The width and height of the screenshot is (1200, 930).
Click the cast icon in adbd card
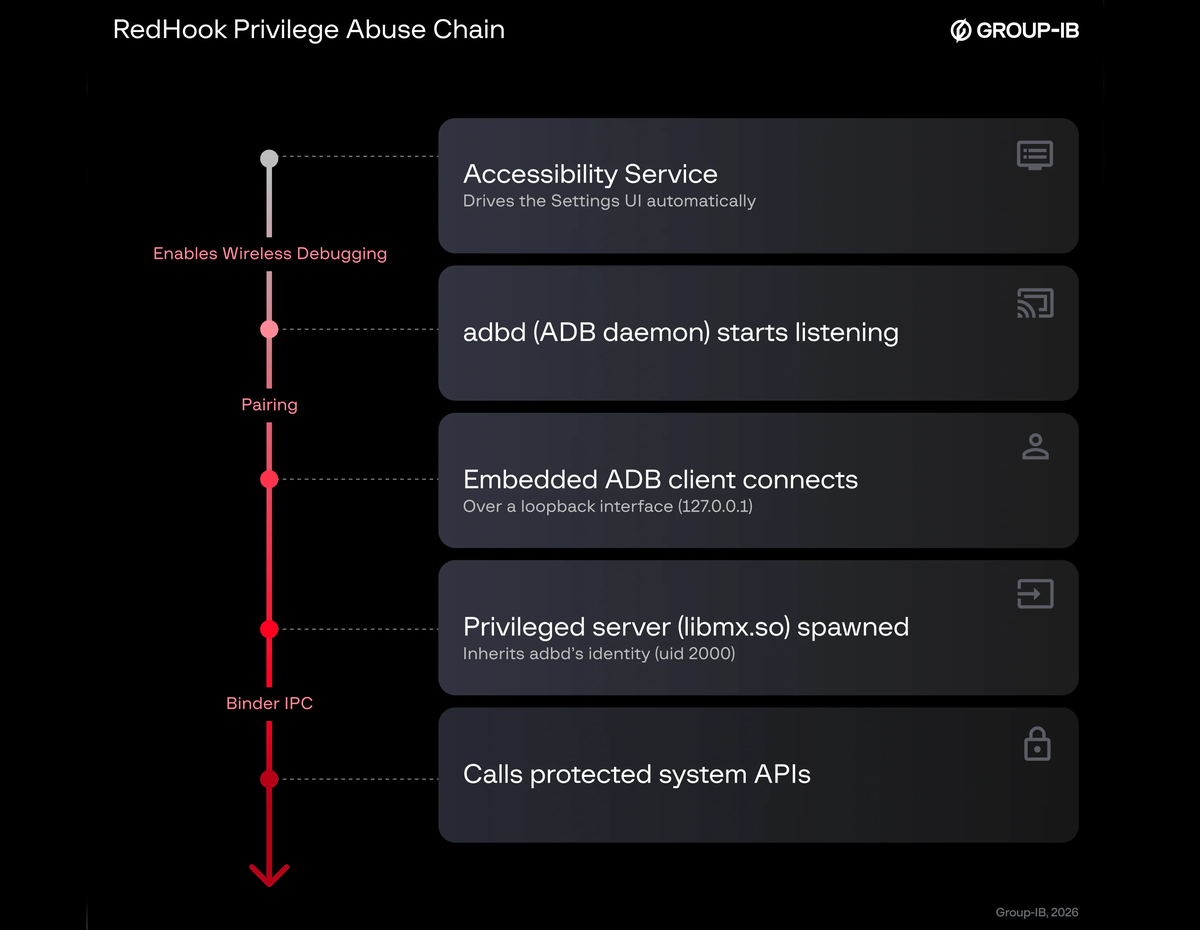click(x=1035, y=303)
